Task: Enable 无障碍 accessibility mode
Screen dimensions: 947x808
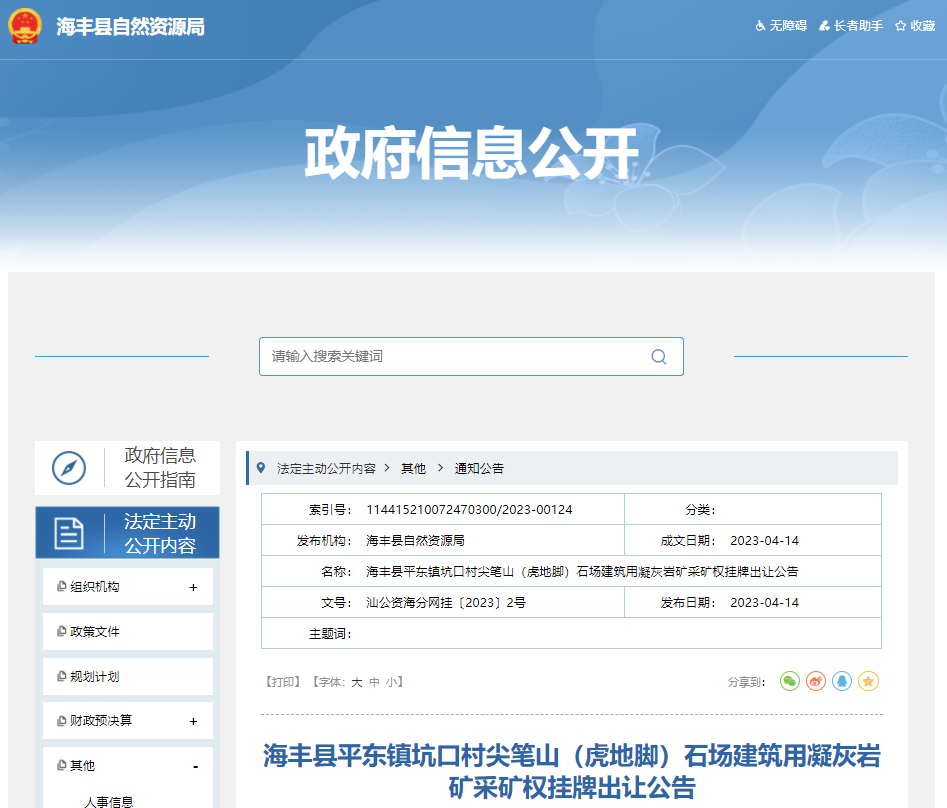Action: (x=779, y=27)
